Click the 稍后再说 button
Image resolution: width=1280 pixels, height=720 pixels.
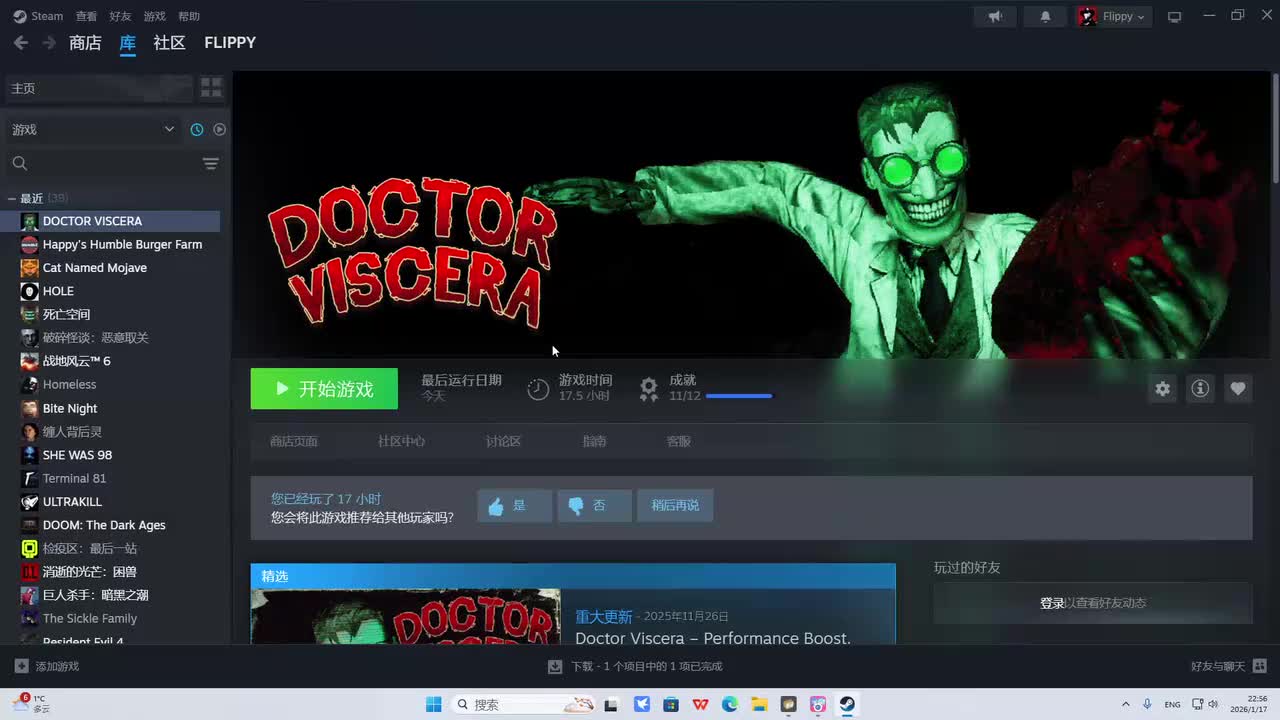click(675, 506)
